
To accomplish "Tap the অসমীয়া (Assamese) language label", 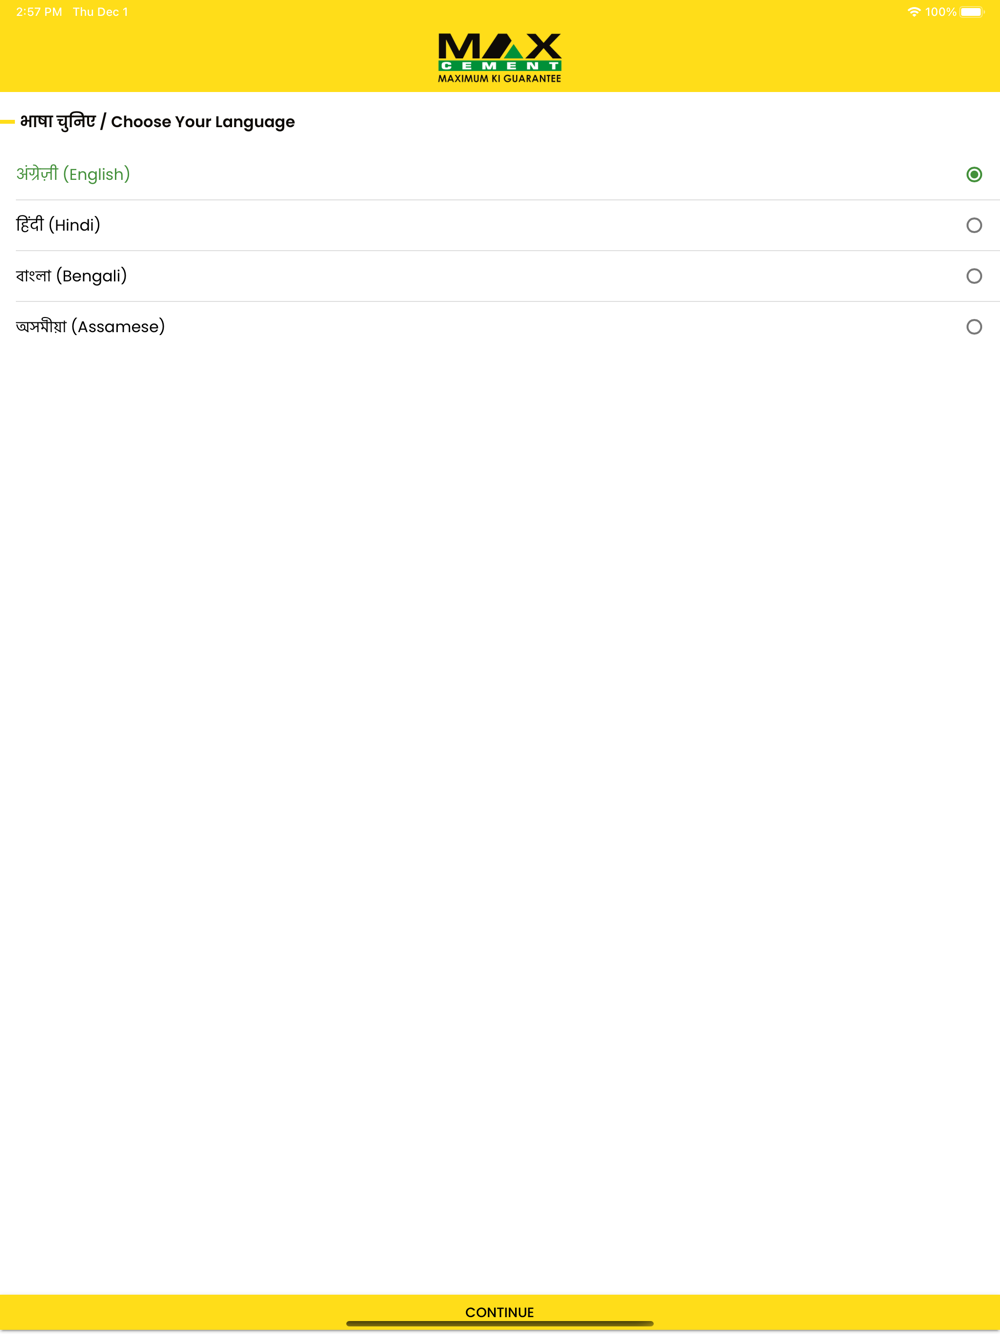I will tap(90, 326).
